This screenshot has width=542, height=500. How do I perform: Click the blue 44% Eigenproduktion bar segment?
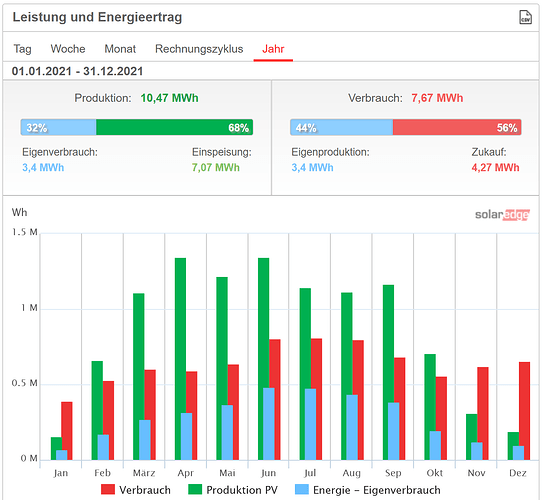click(342, 127)
